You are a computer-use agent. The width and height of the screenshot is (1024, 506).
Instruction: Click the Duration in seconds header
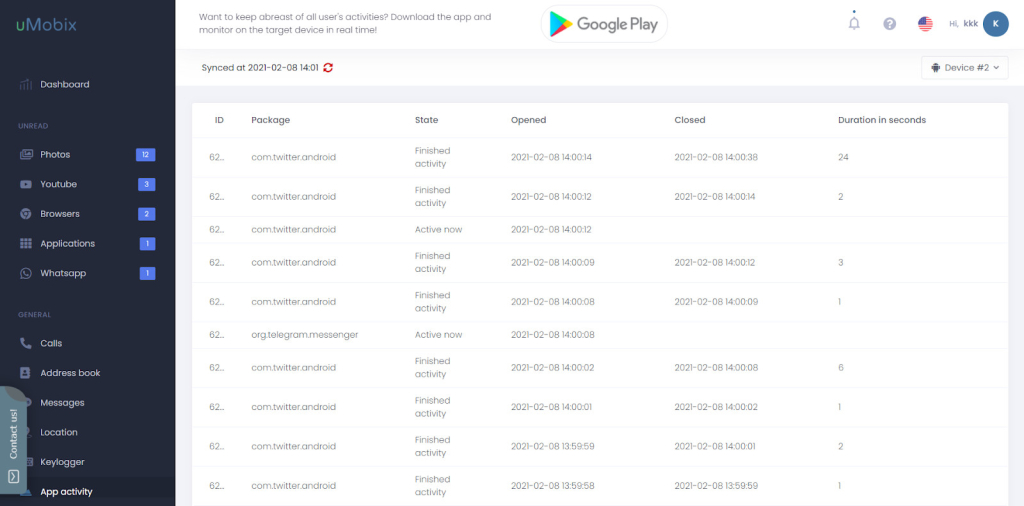[x=882, y=120]
